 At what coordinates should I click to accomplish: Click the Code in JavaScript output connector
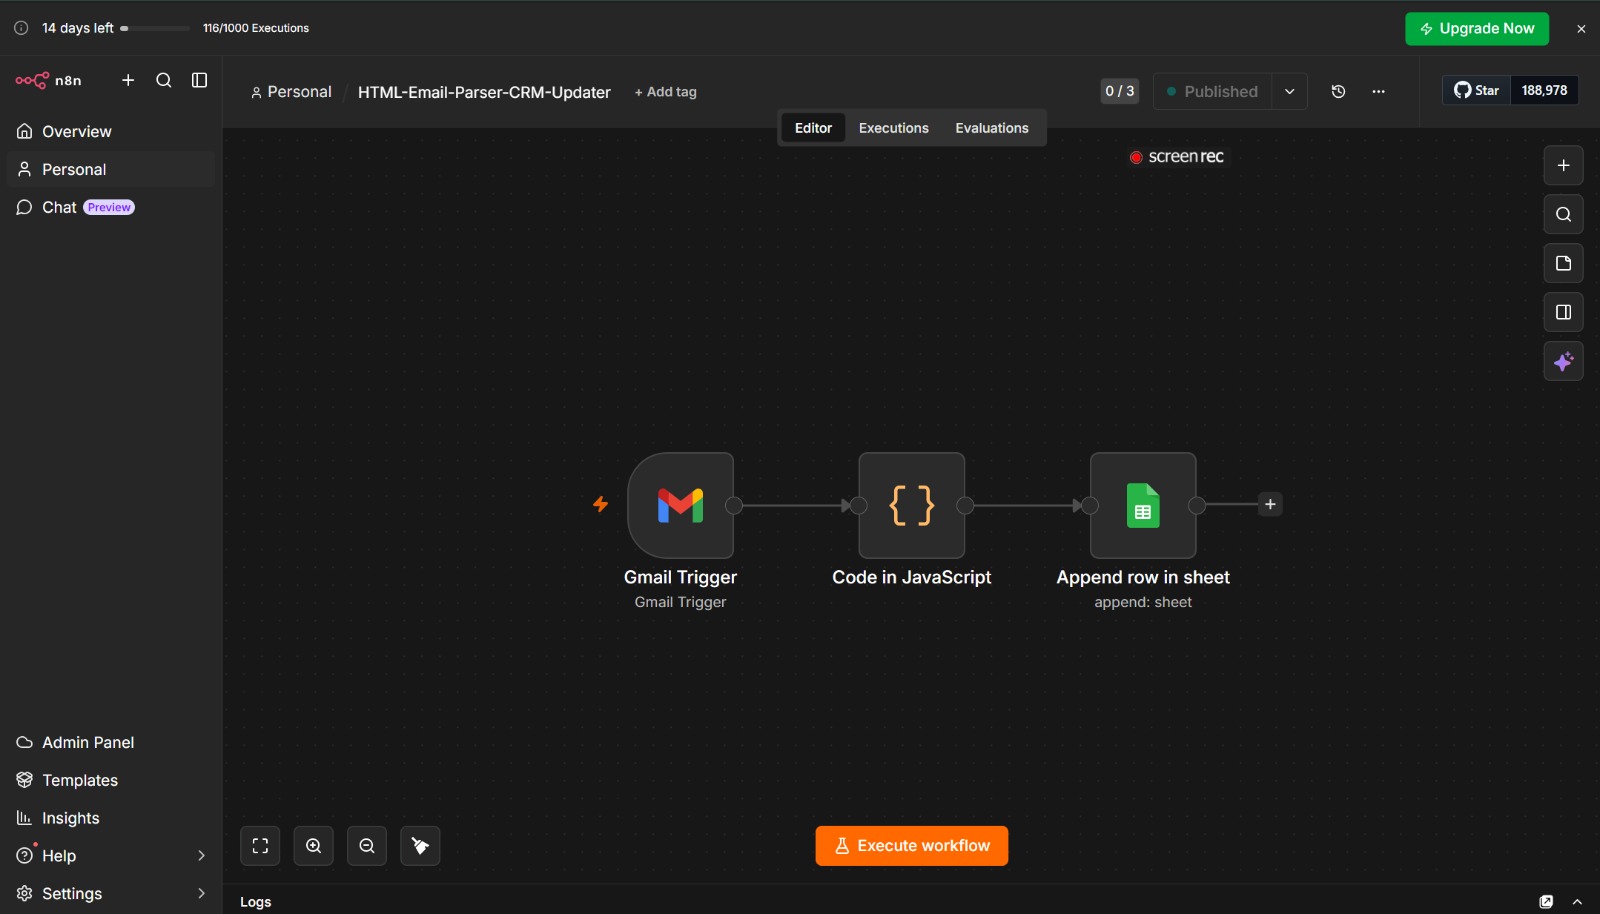coord(965,505)
